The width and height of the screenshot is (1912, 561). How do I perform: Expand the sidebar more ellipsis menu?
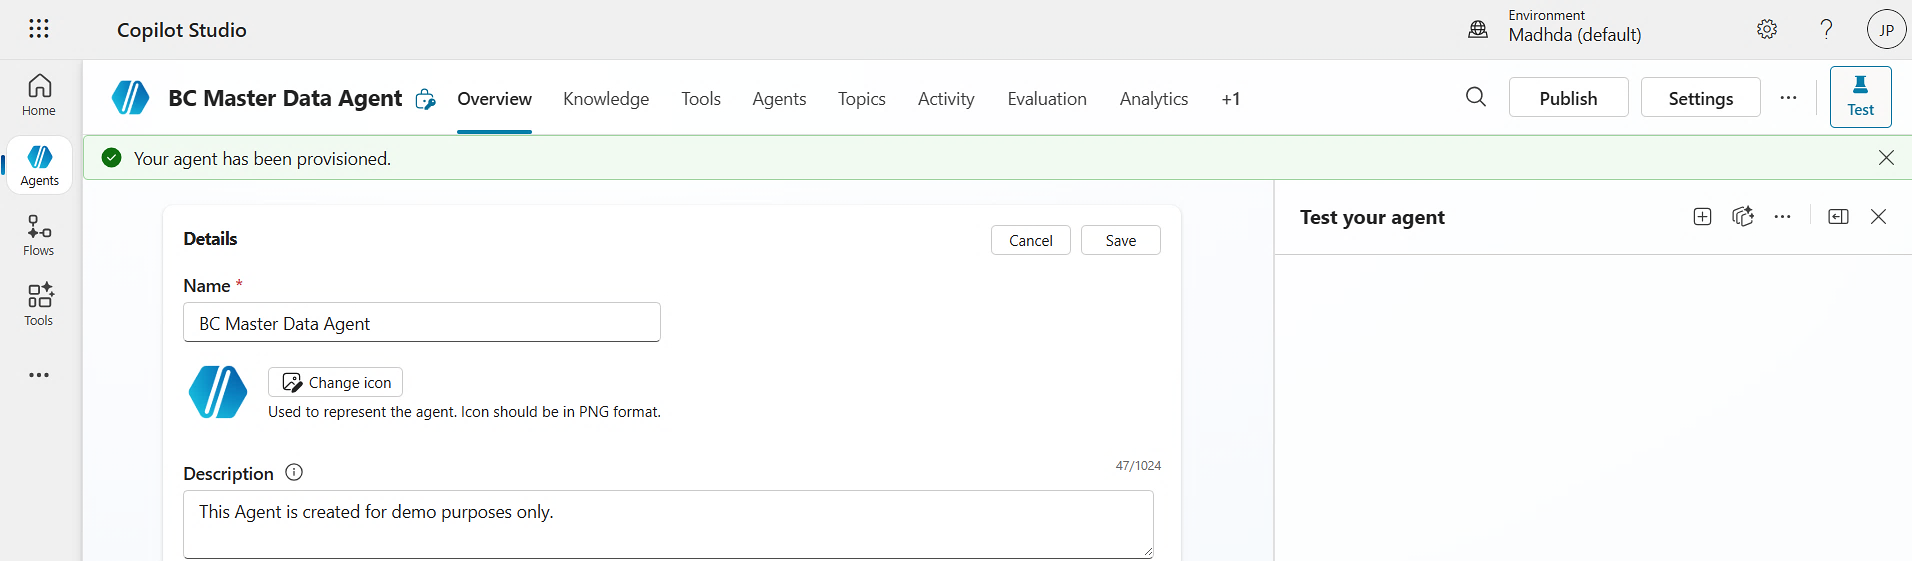pos(39,375)
